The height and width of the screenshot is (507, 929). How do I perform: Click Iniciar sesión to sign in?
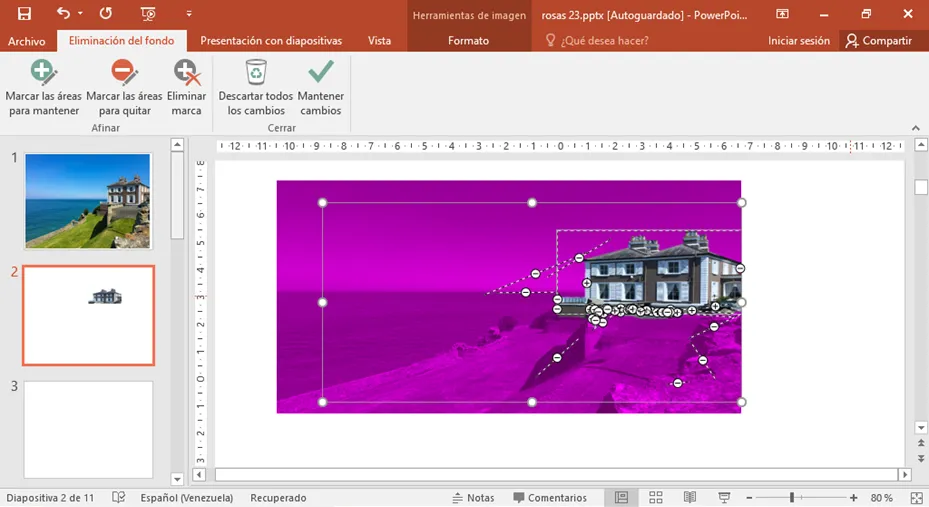[x=798, y=41]
